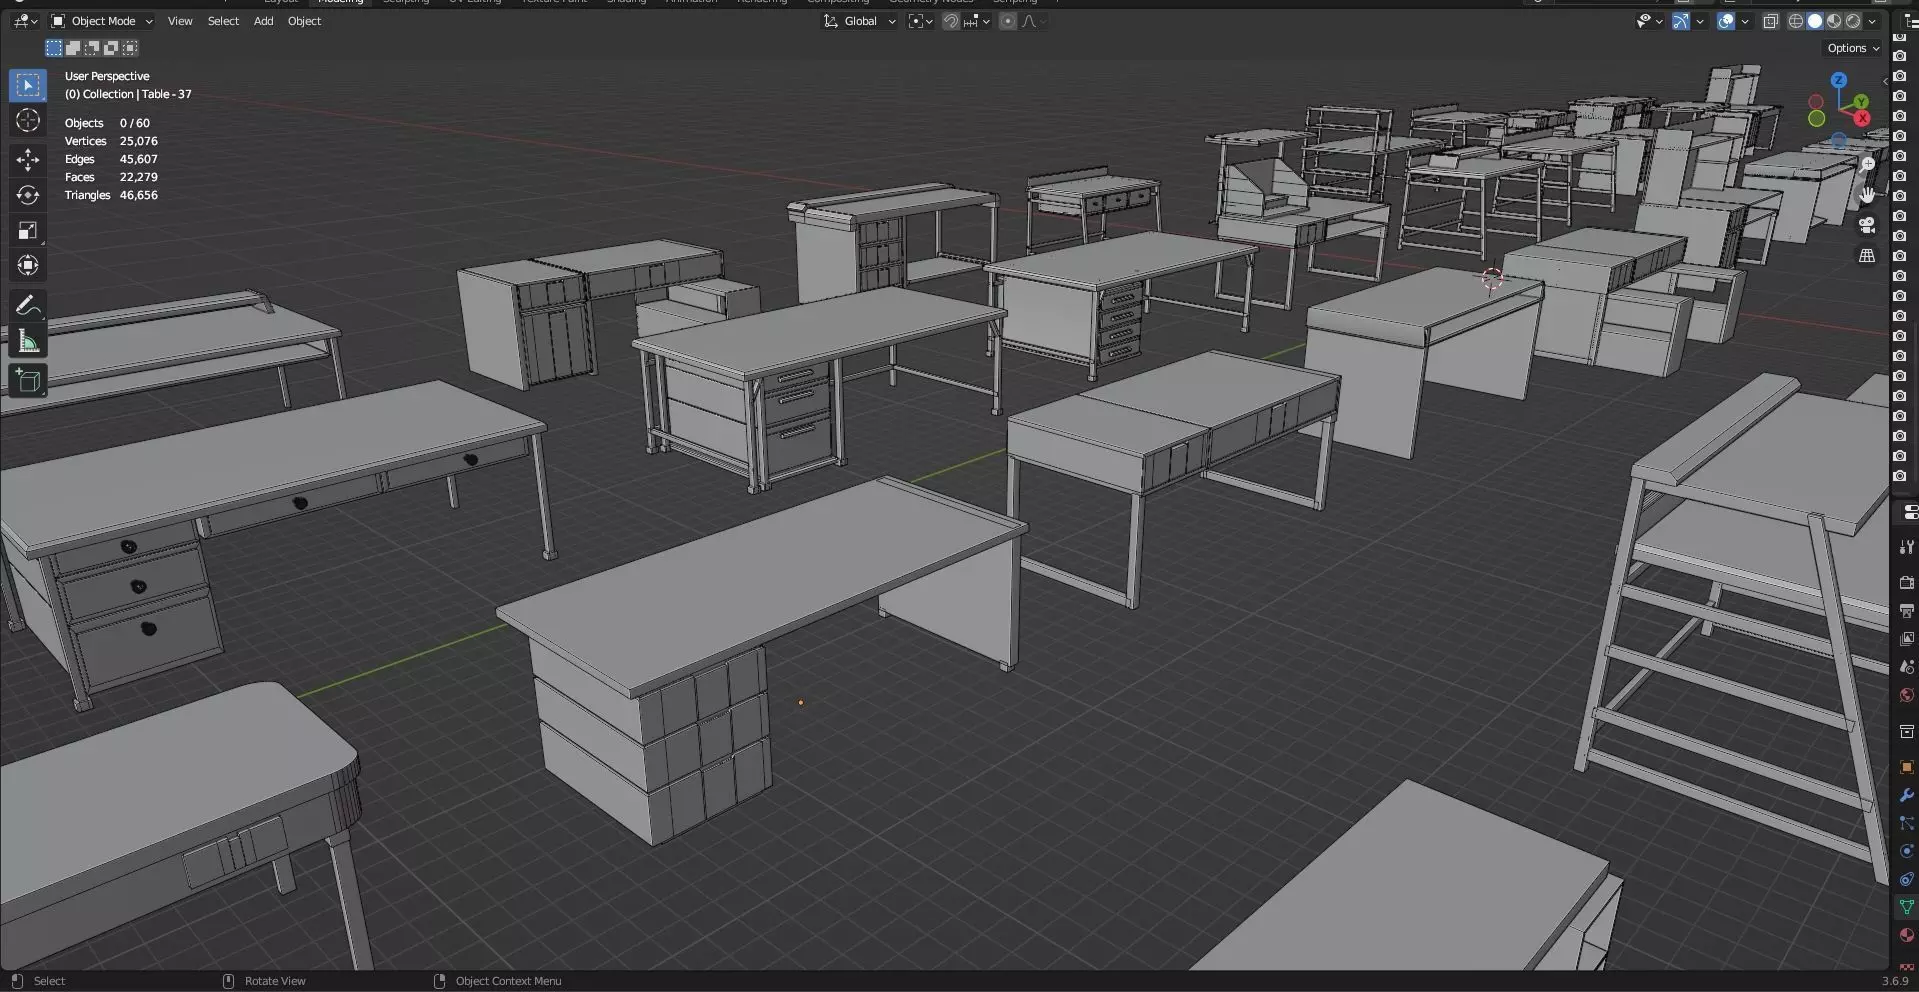Select the Select Box tool
The height and width of the screenshot is (992, 1919).
[28, 86]
